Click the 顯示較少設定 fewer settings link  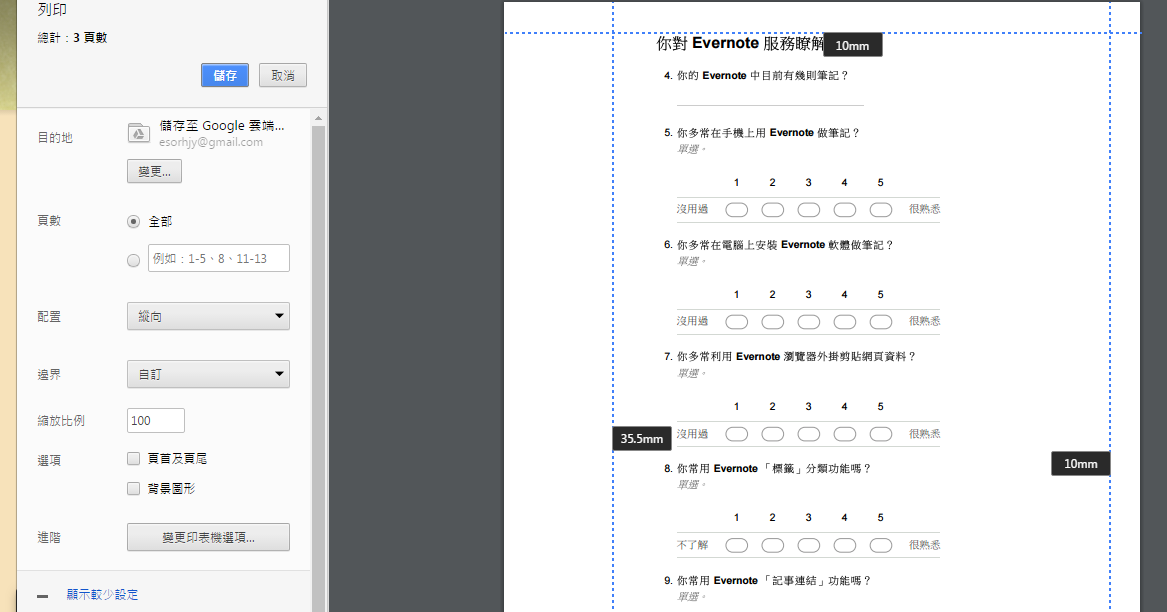point(102,594)
